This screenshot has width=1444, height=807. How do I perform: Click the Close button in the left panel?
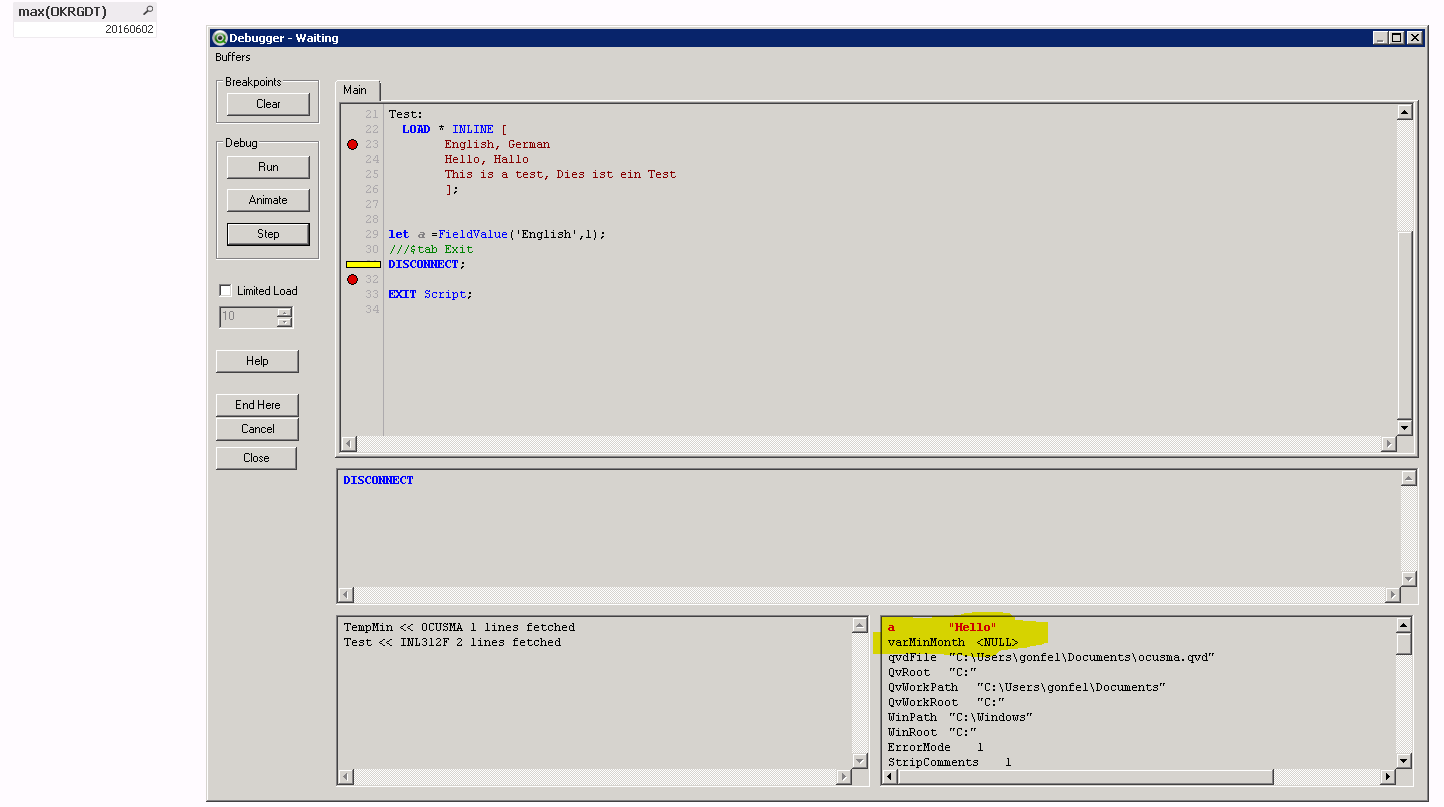(257, 458)
